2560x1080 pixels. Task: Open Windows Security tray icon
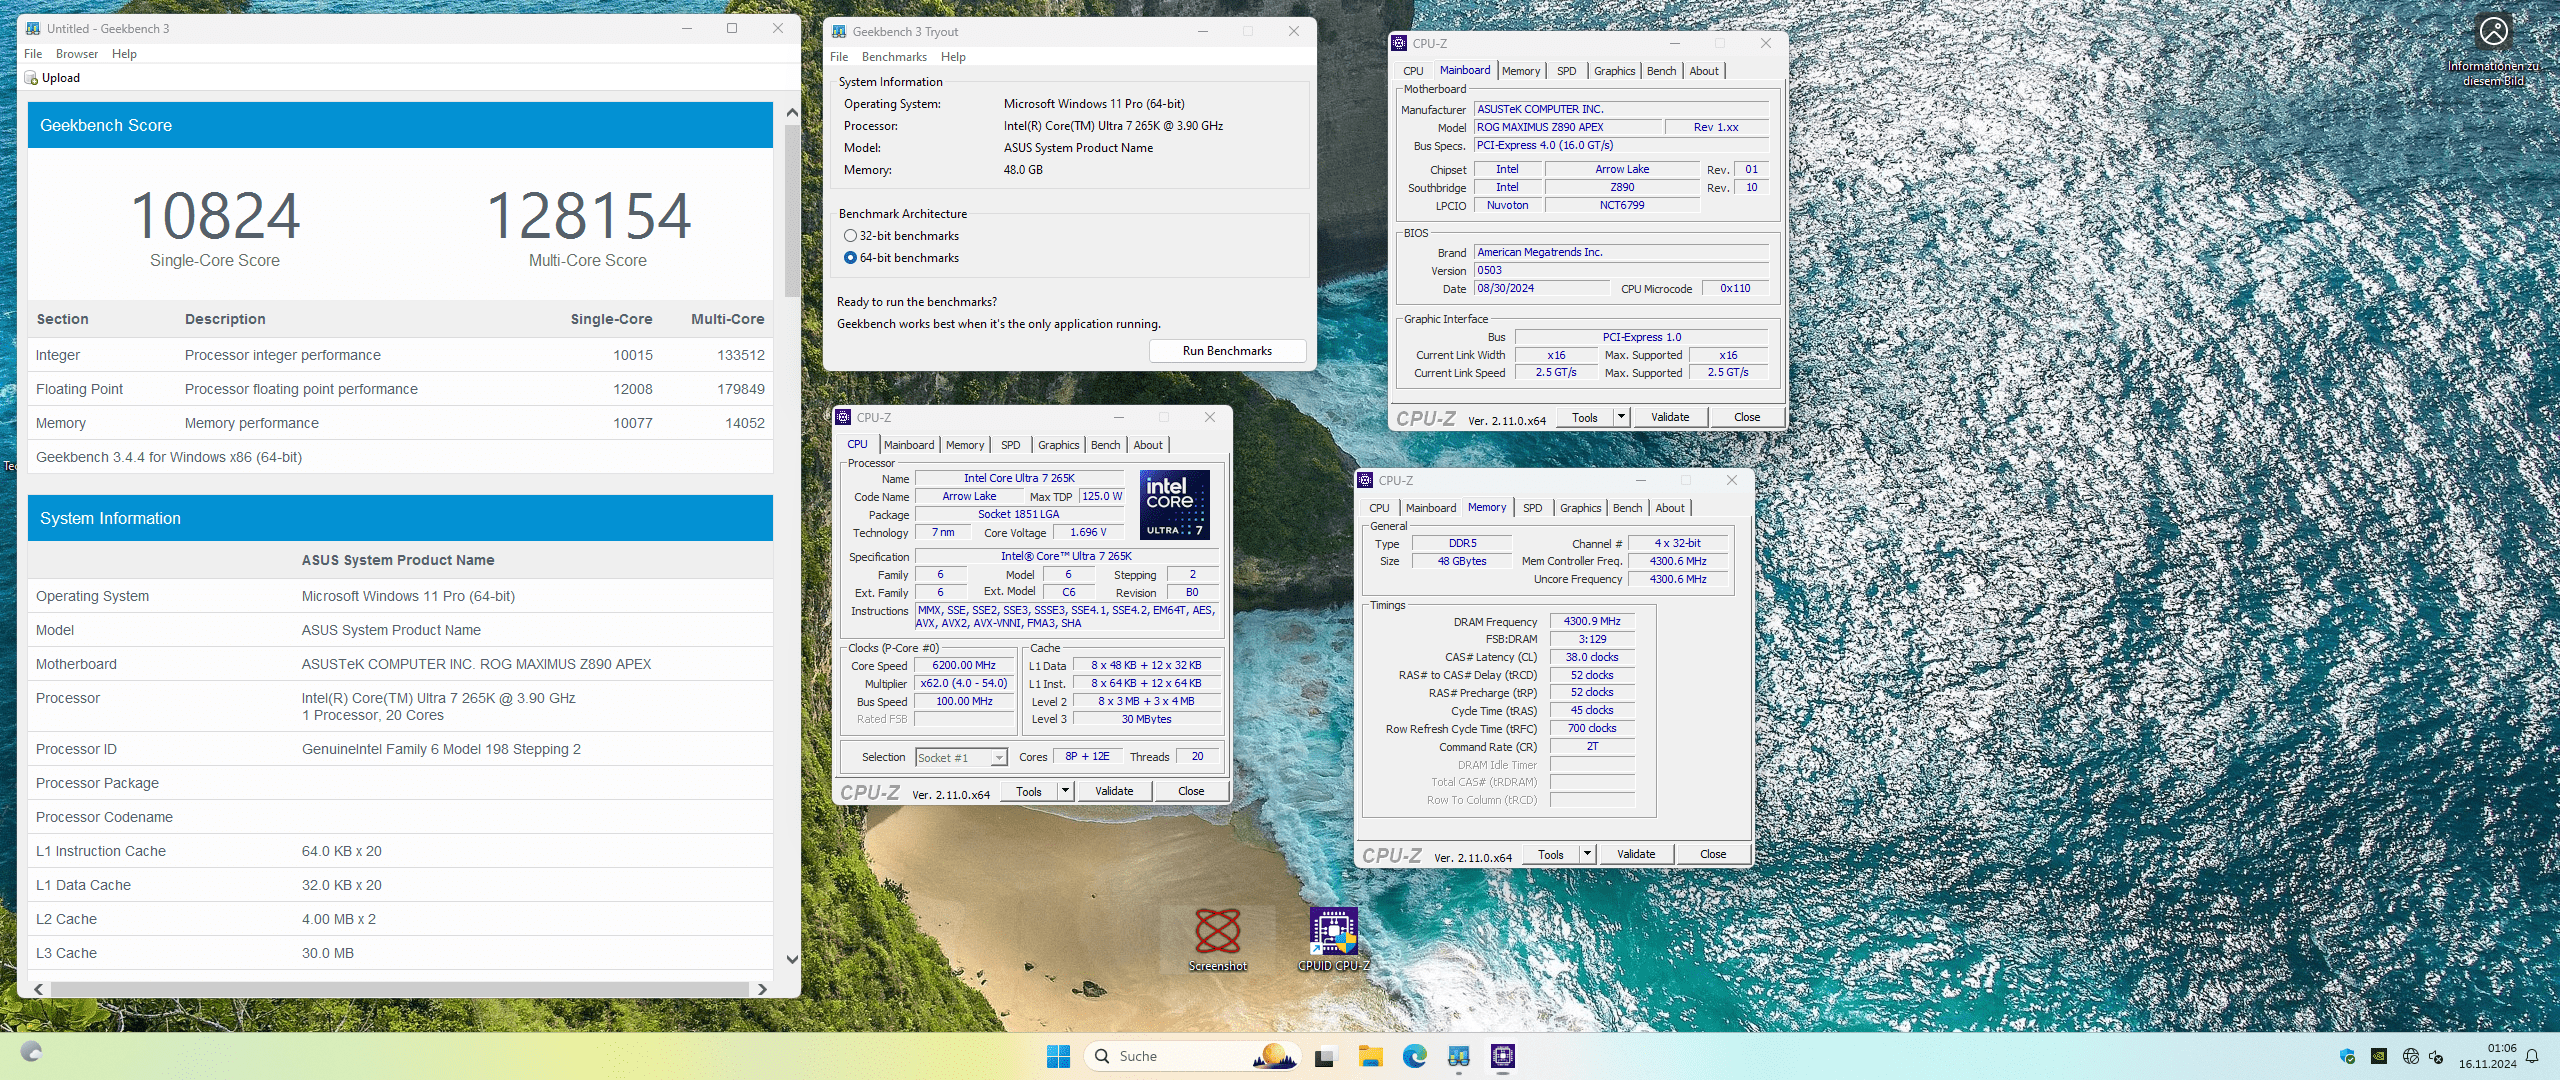[2347, 1056]
